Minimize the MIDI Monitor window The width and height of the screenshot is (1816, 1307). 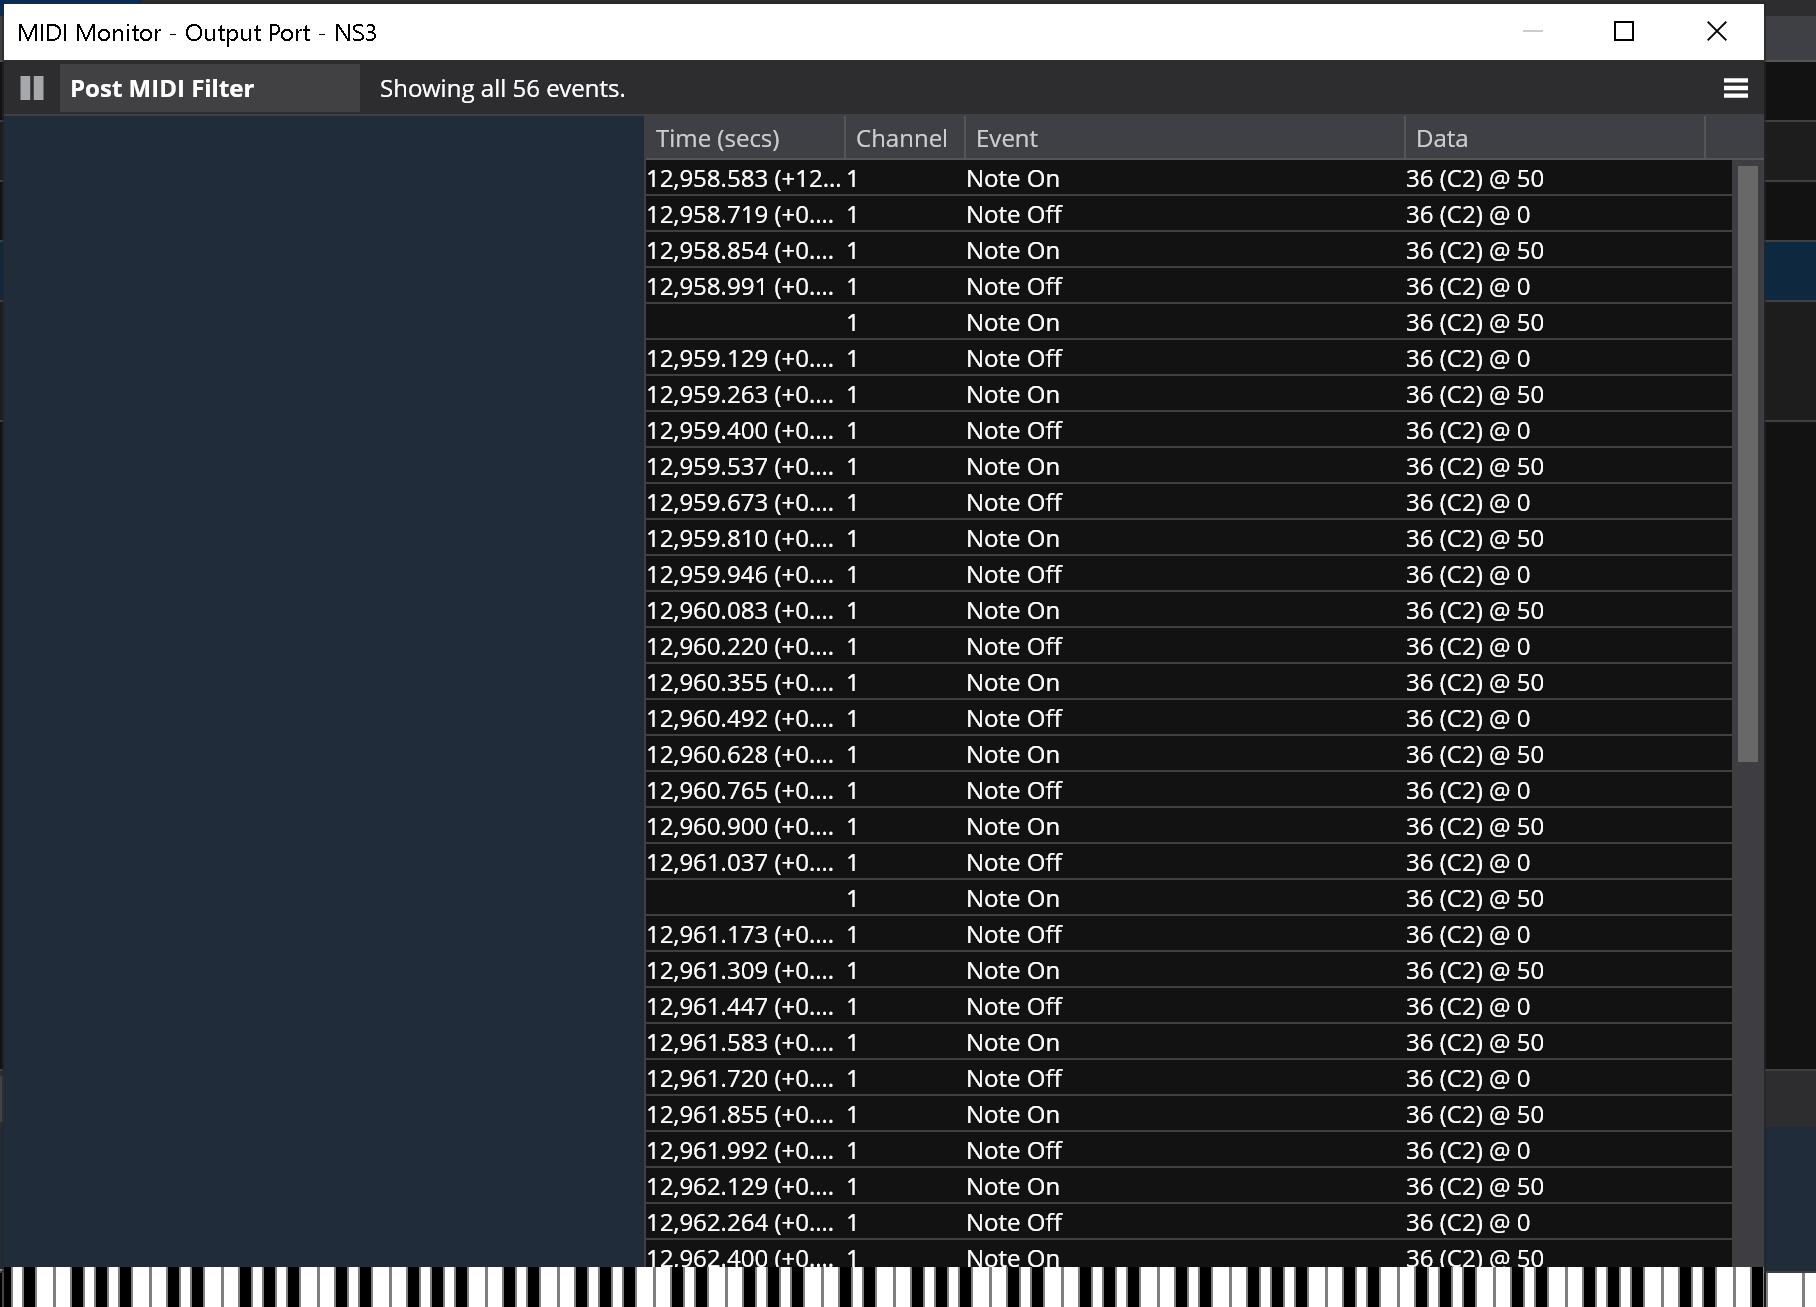coord(1532,32)
